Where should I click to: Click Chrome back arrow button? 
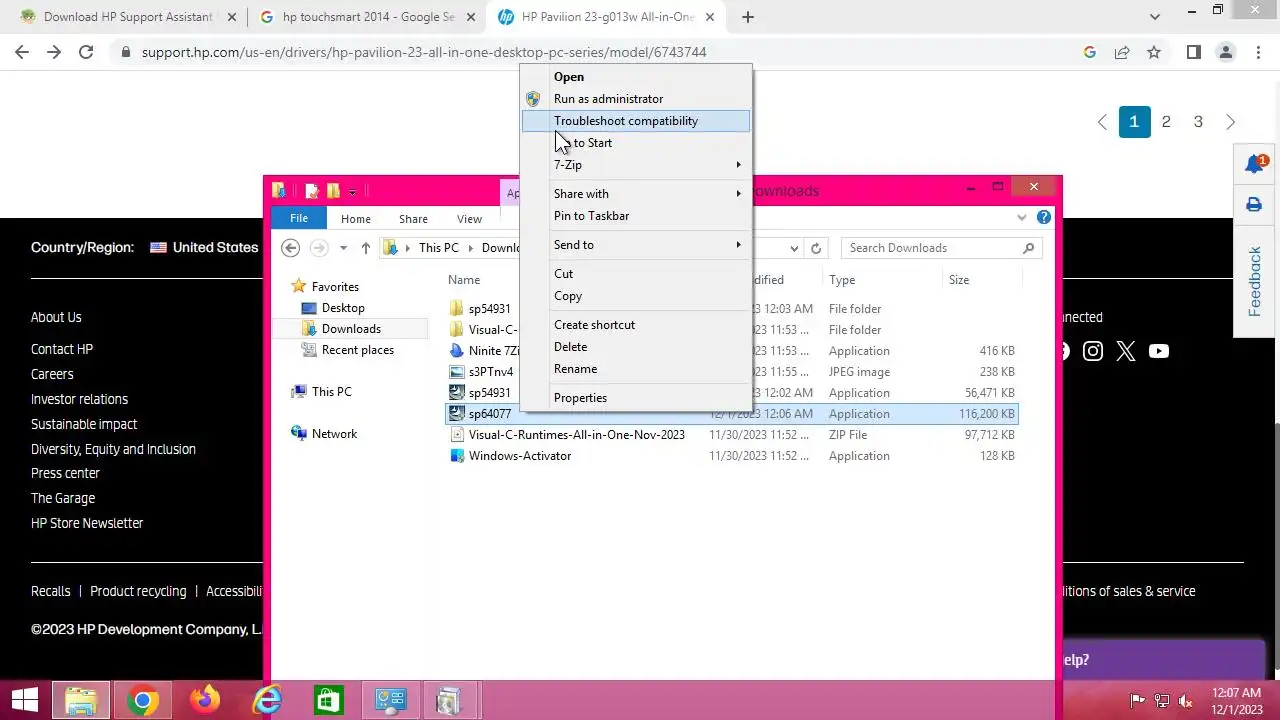pos(22,52)
